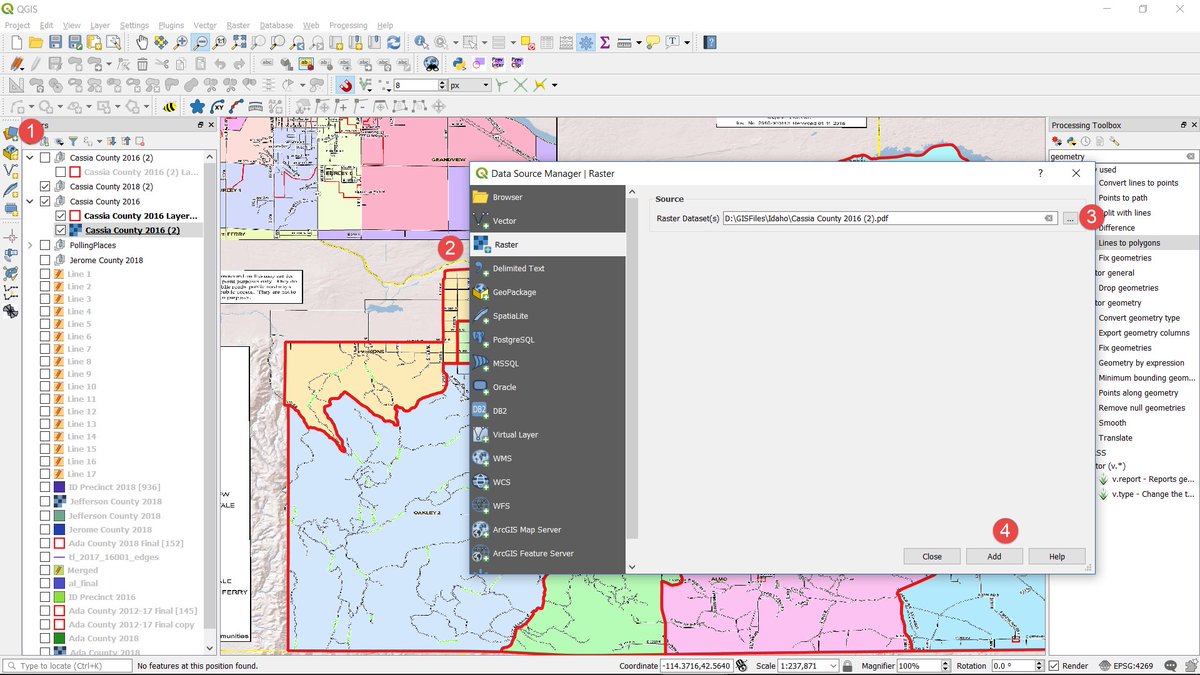Click the Type to locate search field
Screen dimensions: 1200x675
(x=66, y=665)
